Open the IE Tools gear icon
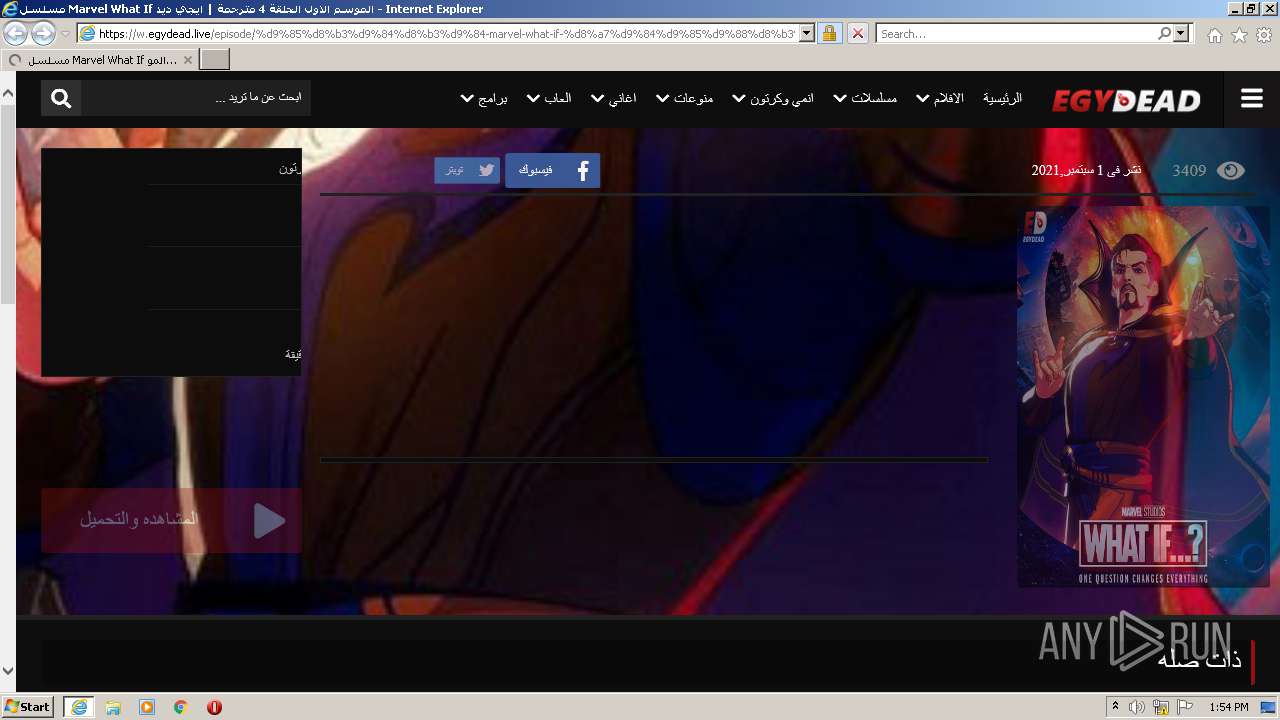Screen dimensions: 1280x720 (1264, 35)
